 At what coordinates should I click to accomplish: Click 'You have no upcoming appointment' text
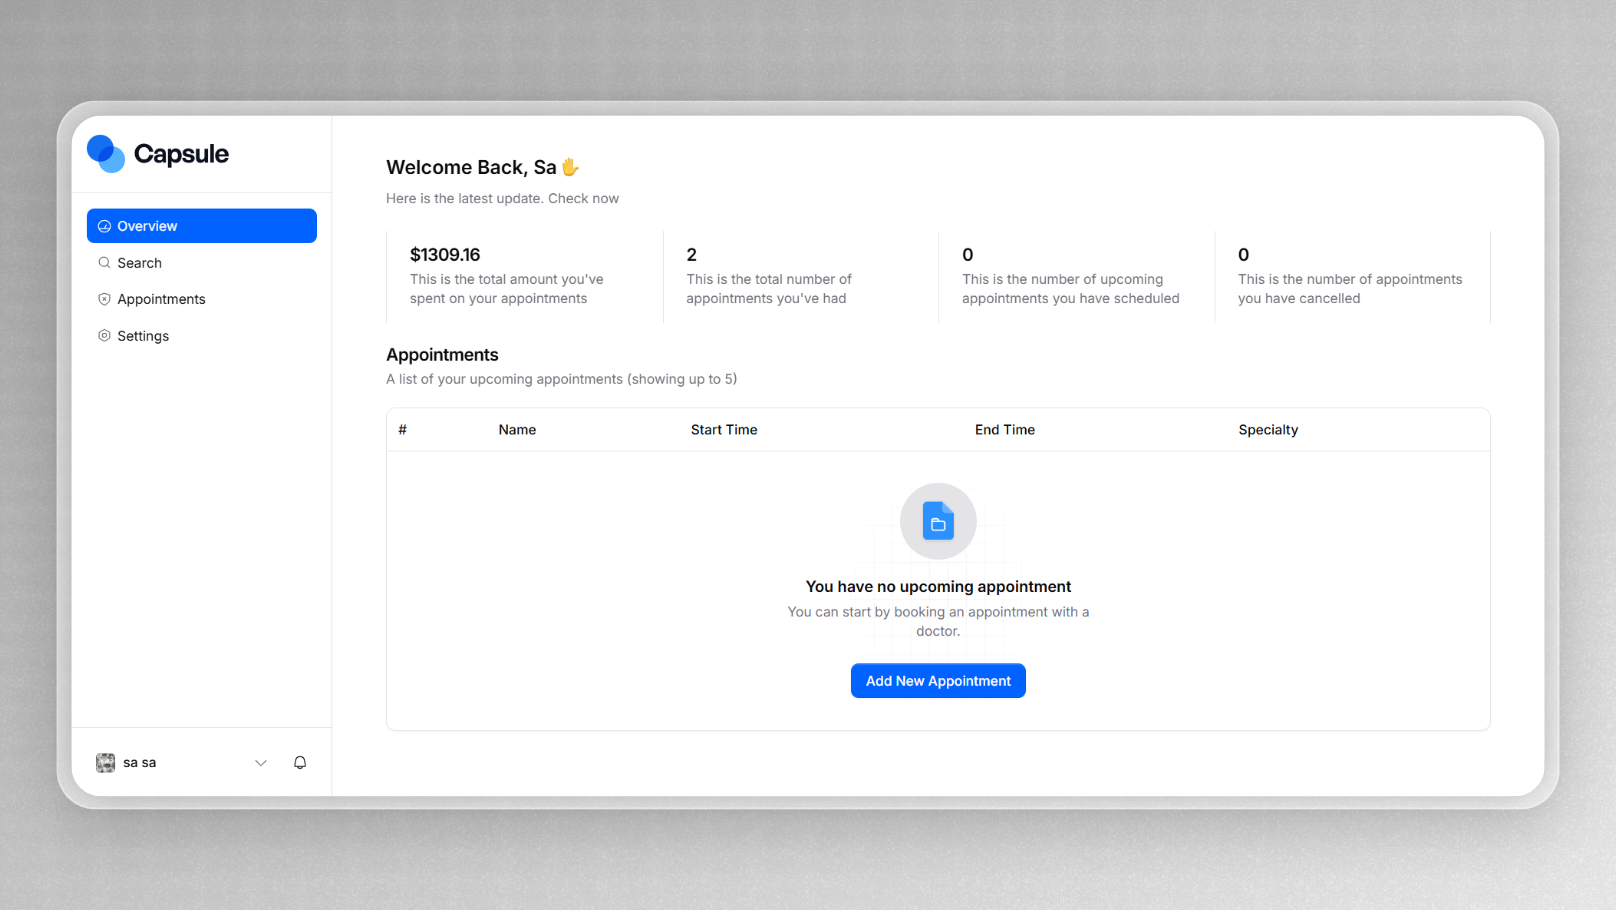point(938,587)
